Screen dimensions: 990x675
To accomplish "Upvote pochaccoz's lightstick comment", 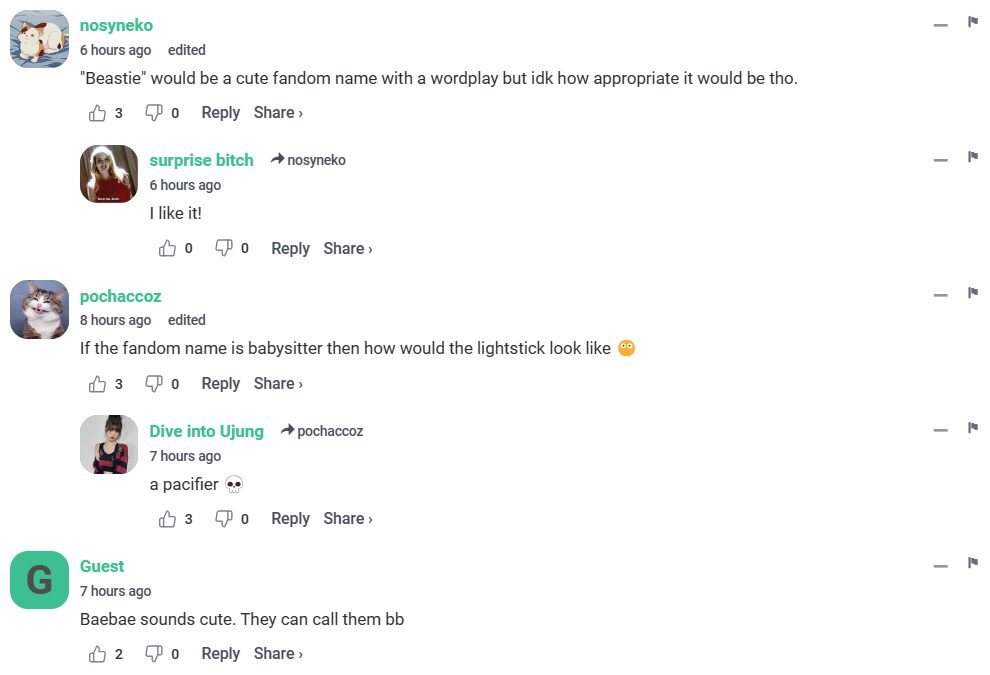I will coord(98,384).
